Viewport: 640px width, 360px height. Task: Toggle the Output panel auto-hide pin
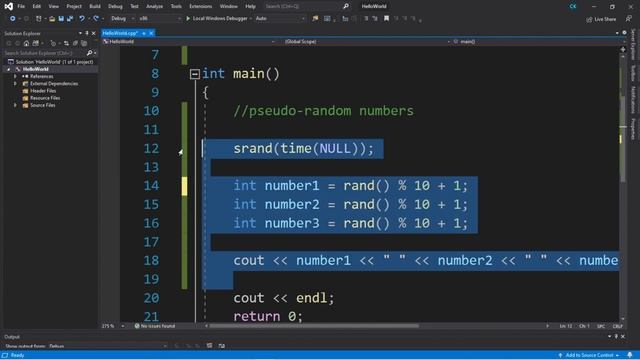pyautogui.click(x=616, y=336)
